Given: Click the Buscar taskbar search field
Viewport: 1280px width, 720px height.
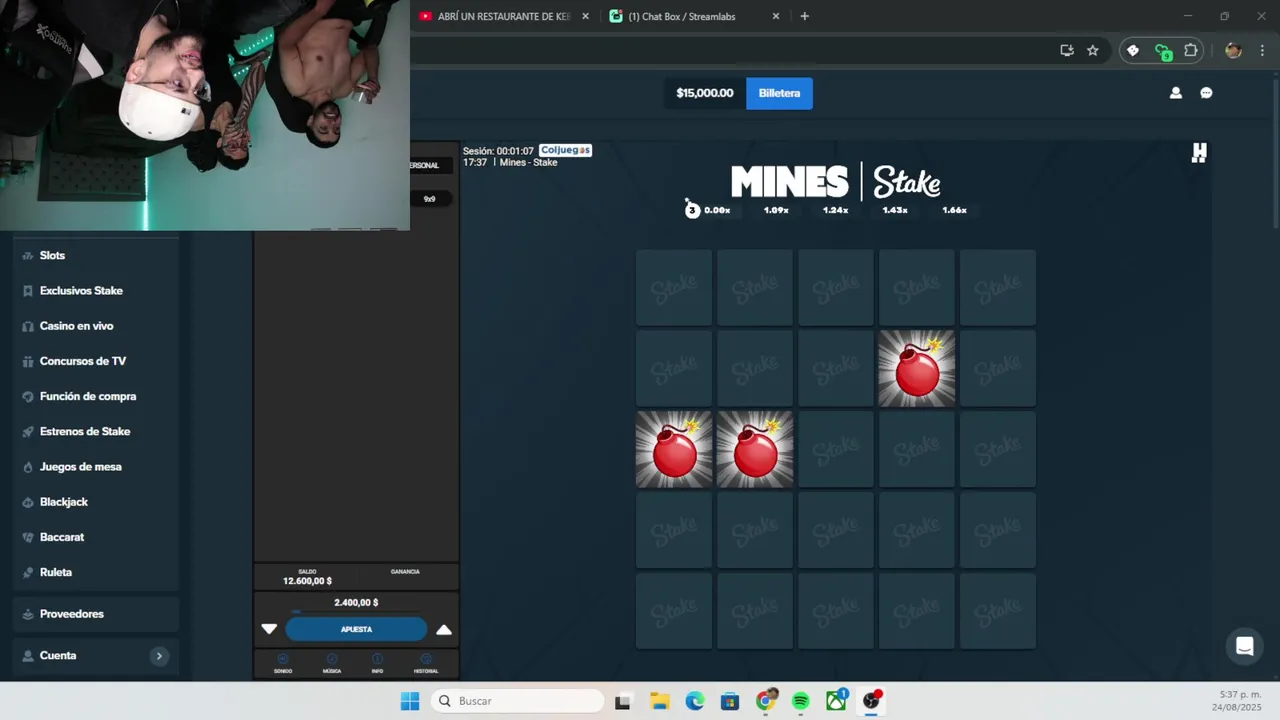Looking at the screenshot, I should click(519, 701).
